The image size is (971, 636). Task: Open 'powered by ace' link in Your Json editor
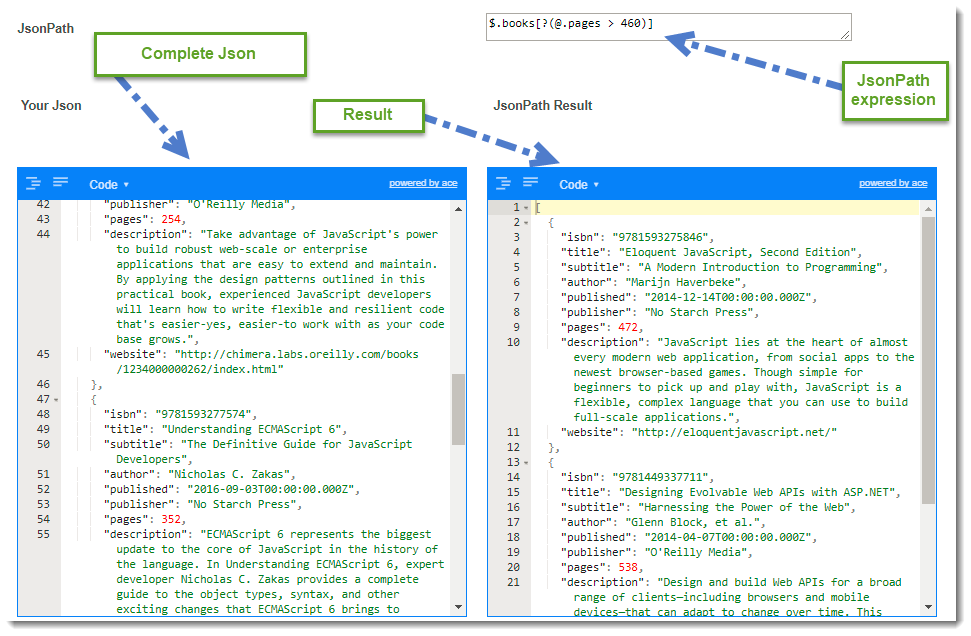click(423, 184)
